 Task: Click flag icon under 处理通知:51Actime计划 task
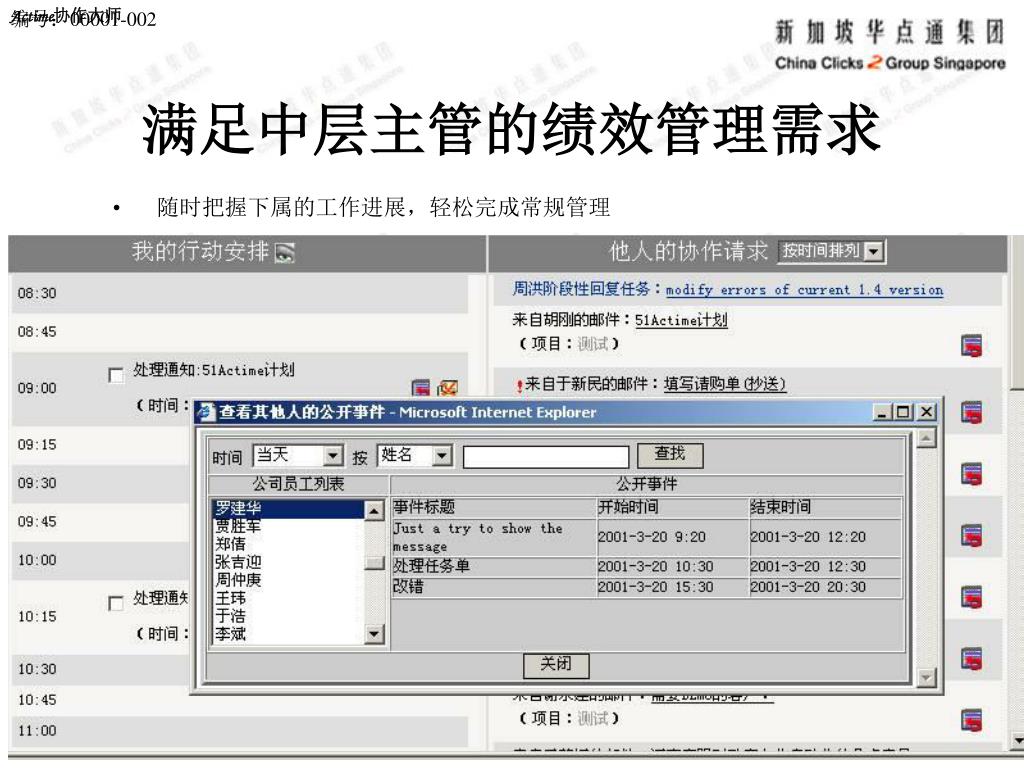(x=421, y=388)
